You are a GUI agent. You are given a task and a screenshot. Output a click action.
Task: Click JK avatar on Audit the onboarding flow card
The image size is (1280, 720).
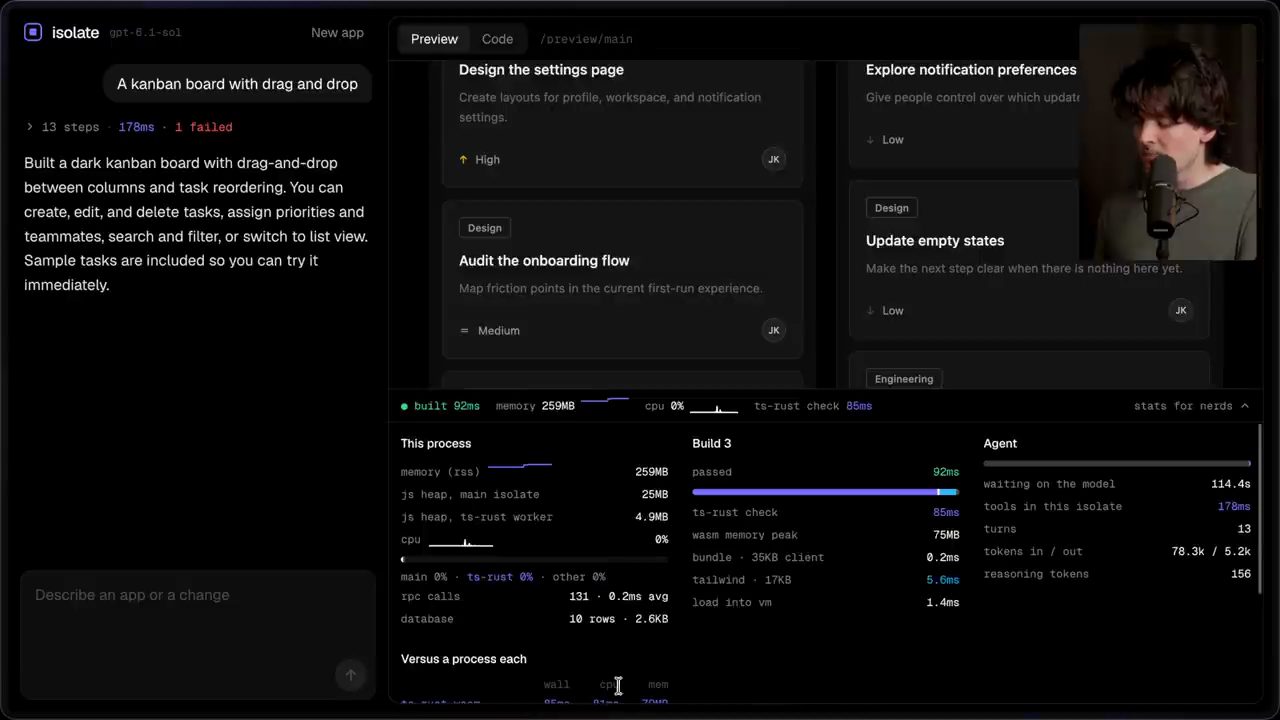coord(773,330)
